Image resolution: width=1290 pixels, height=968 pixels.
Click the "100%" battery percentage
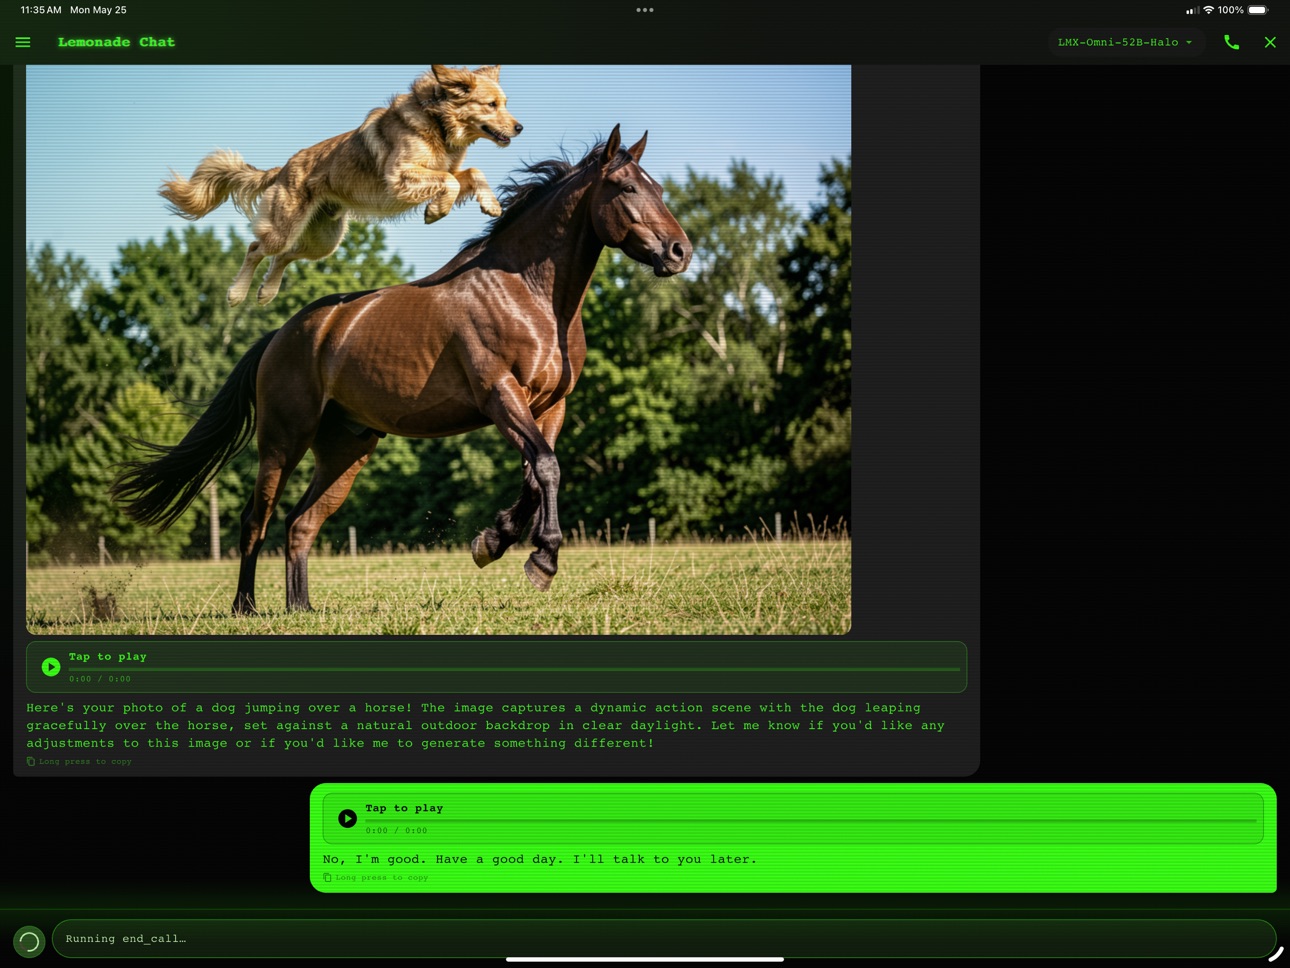tap(1231, 10)
